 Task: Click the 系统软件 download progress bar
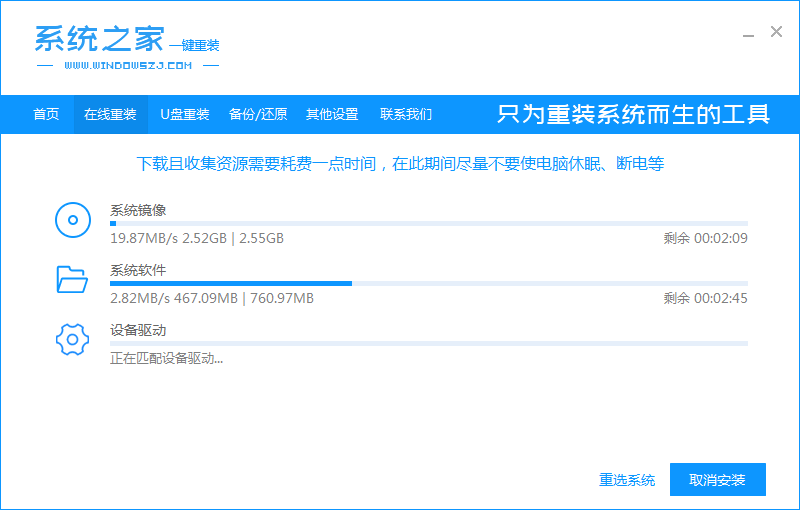[428, 283]
